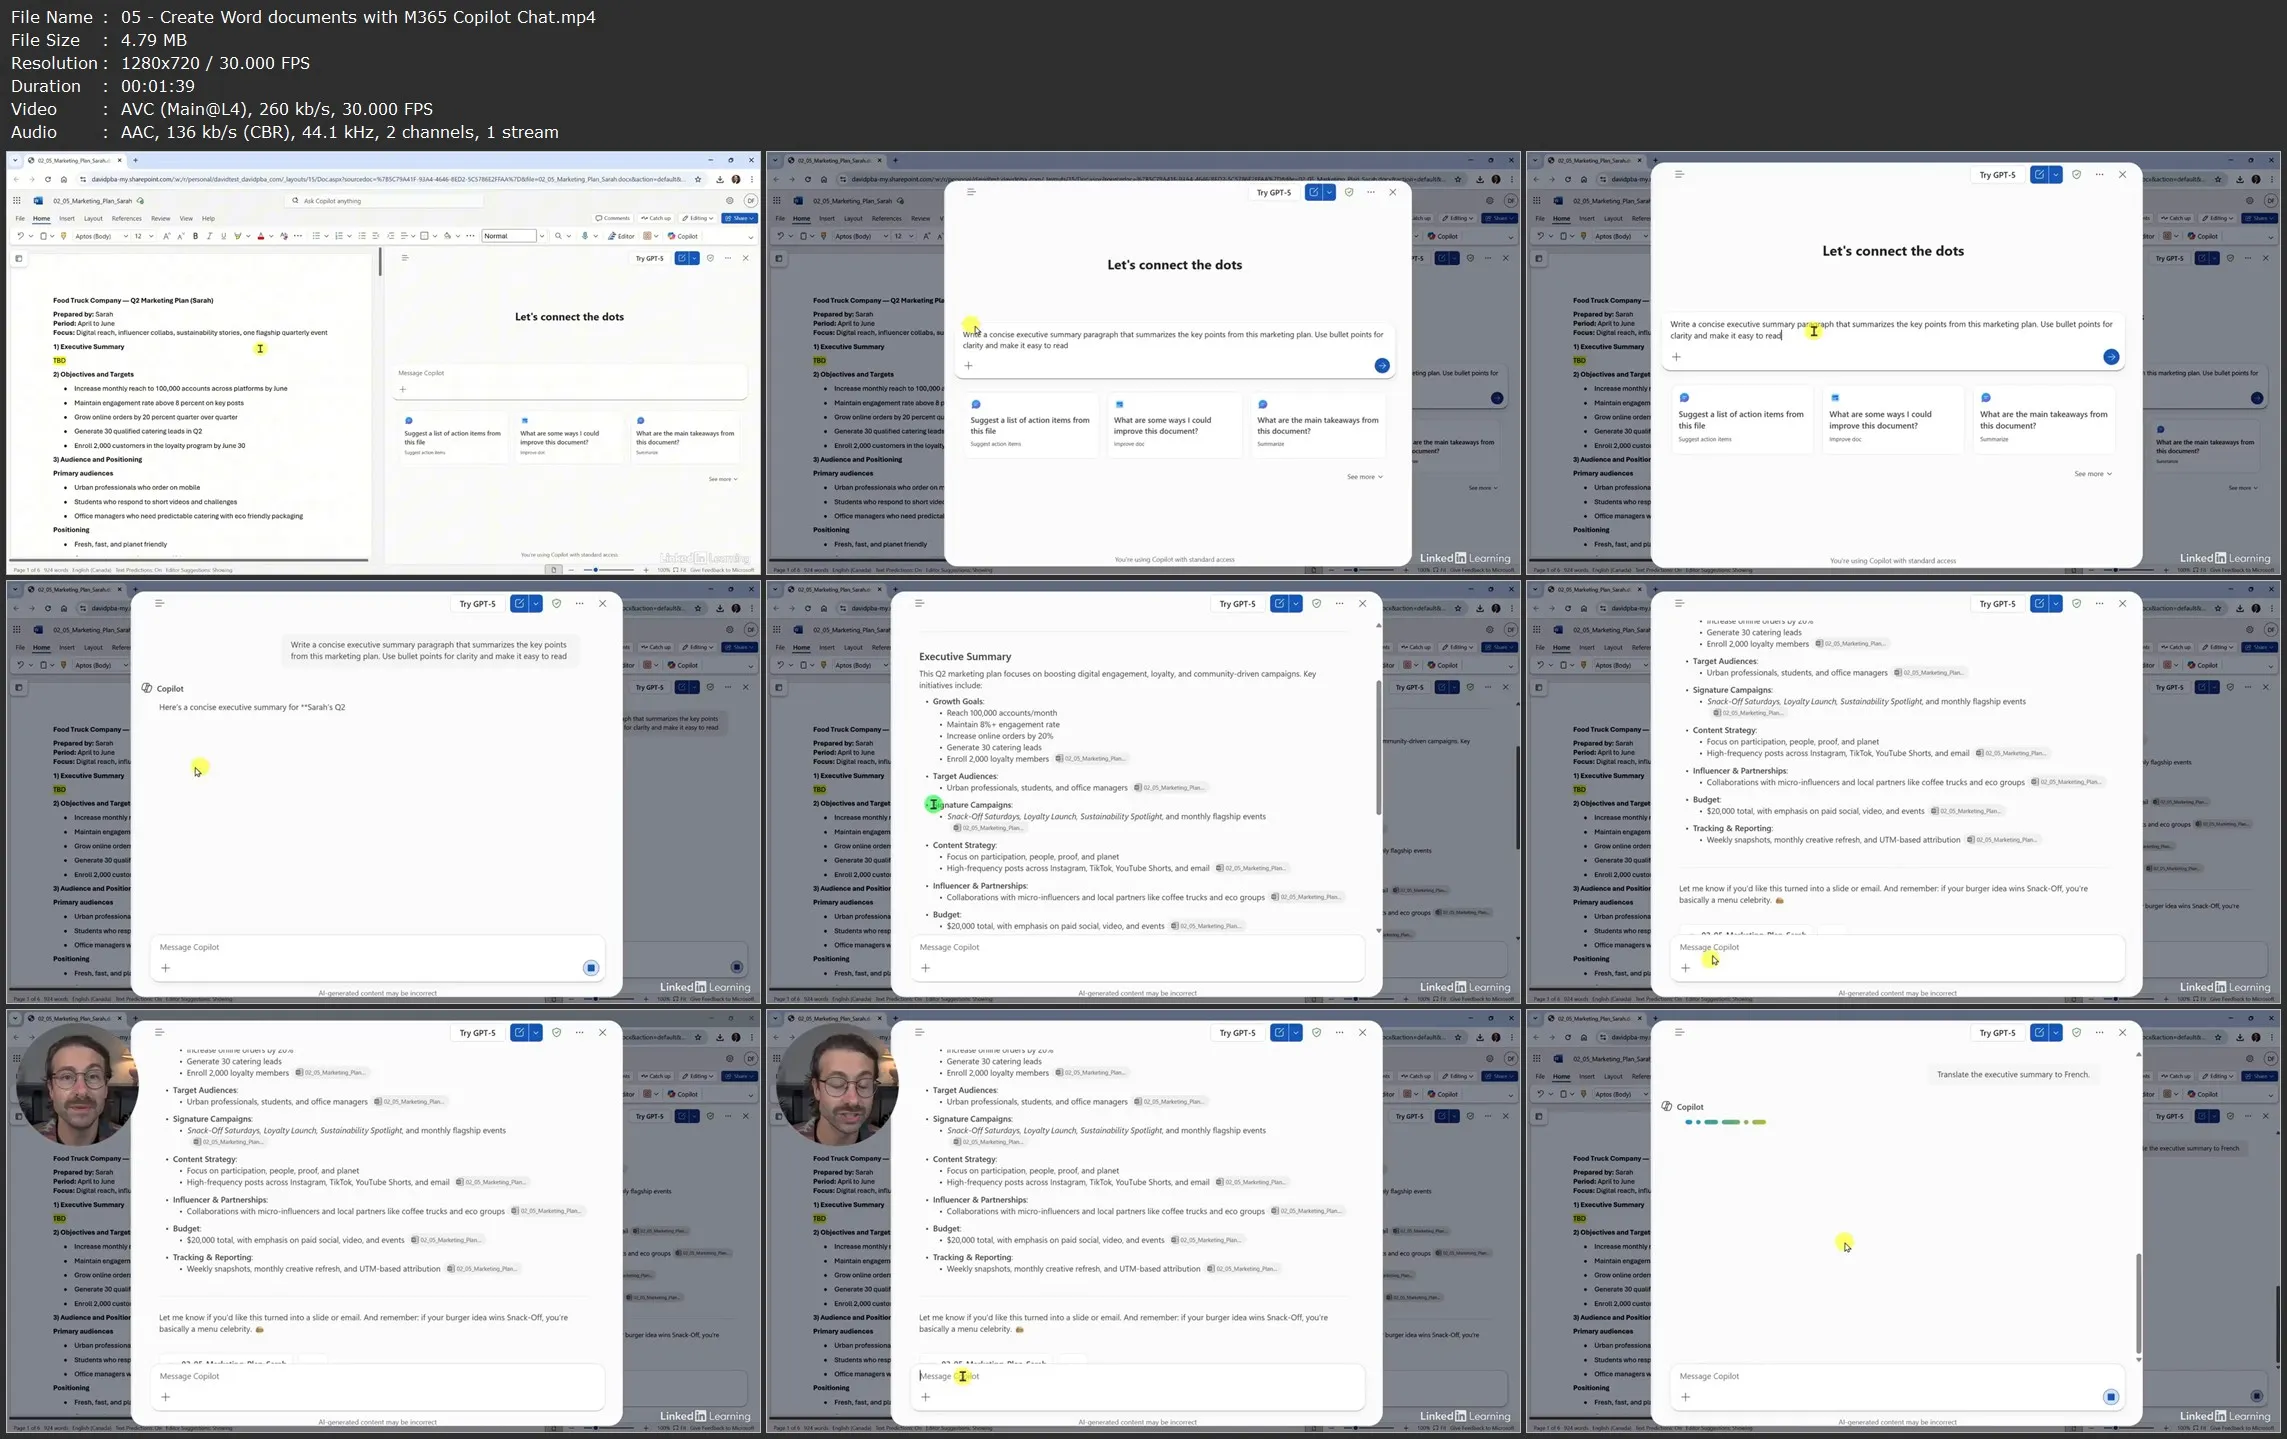Click the bulleted list icon in ribbon
The width and height of the screenshot is (2287, 1439).
pyautogui.click(x=316, y=236)
